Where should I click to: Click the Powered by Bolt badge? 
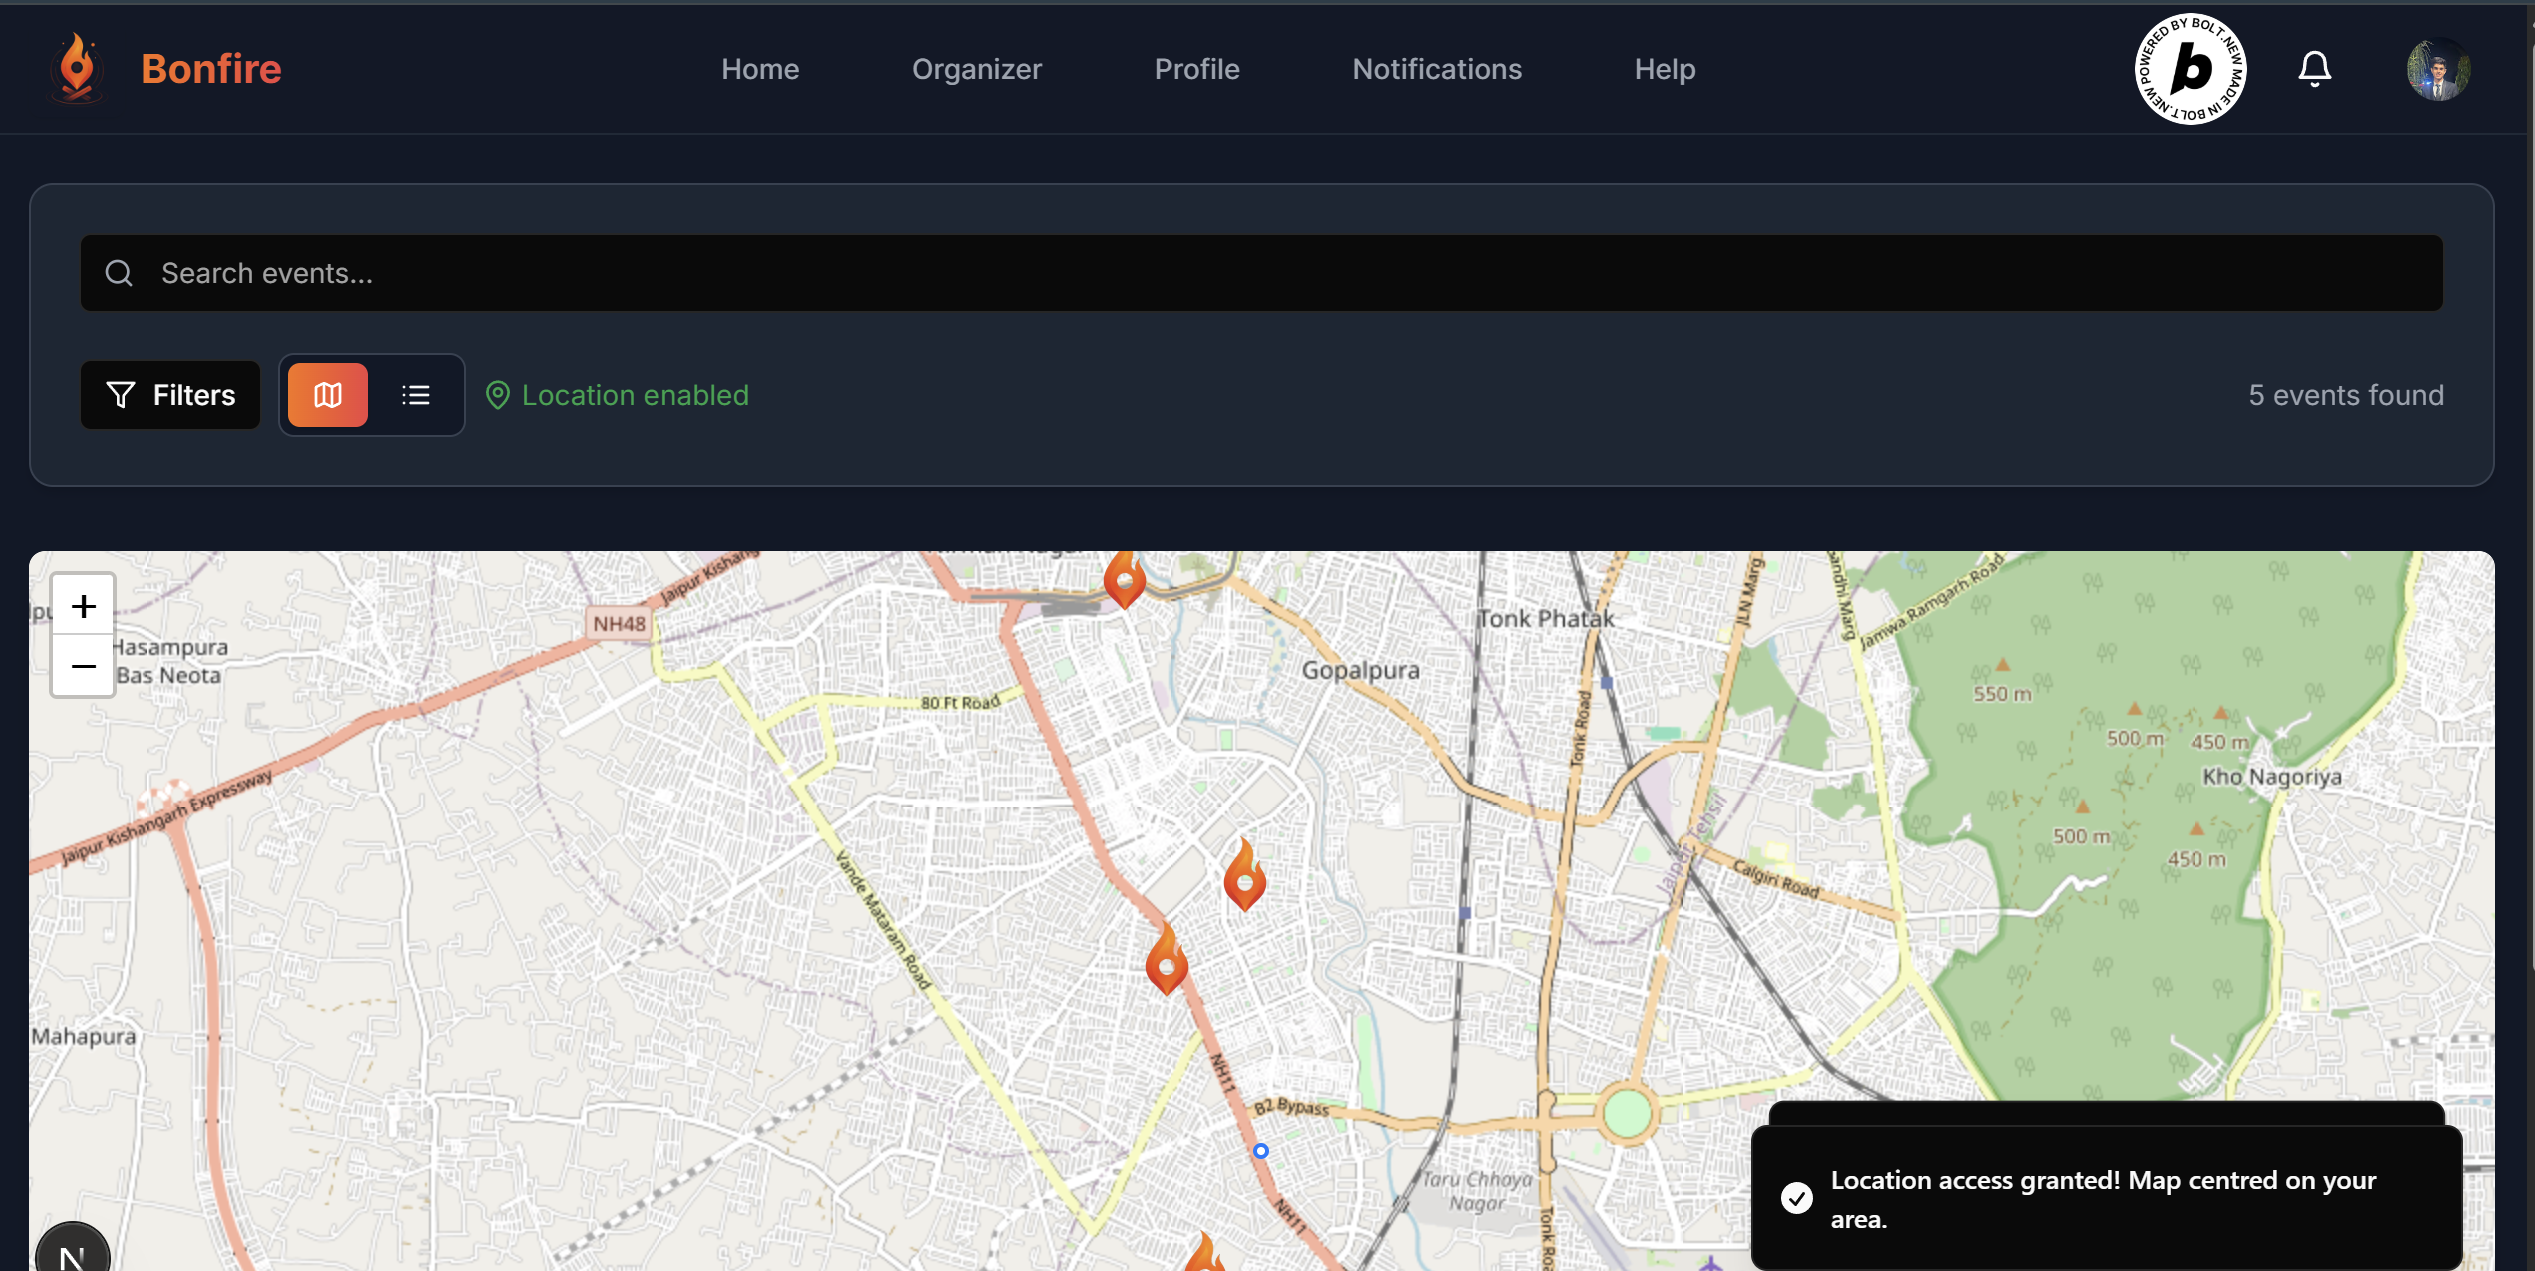[2190, 68]
